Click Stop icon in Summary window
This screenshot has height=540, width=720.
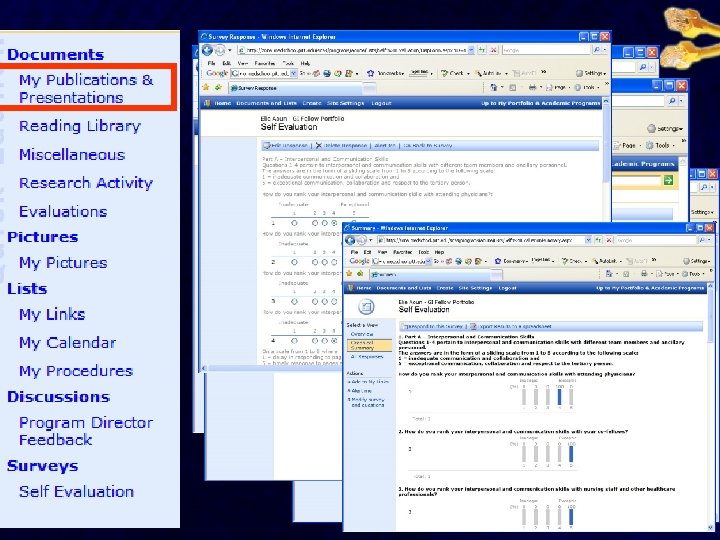[609, 240]
